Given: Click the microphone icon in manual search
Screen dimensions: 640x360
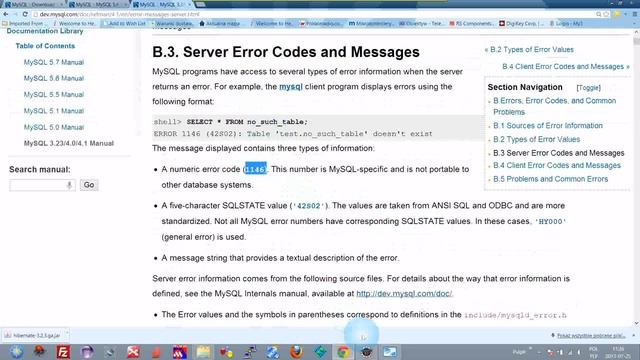Looking at the screenshot, I should click(x=69, y=185).
